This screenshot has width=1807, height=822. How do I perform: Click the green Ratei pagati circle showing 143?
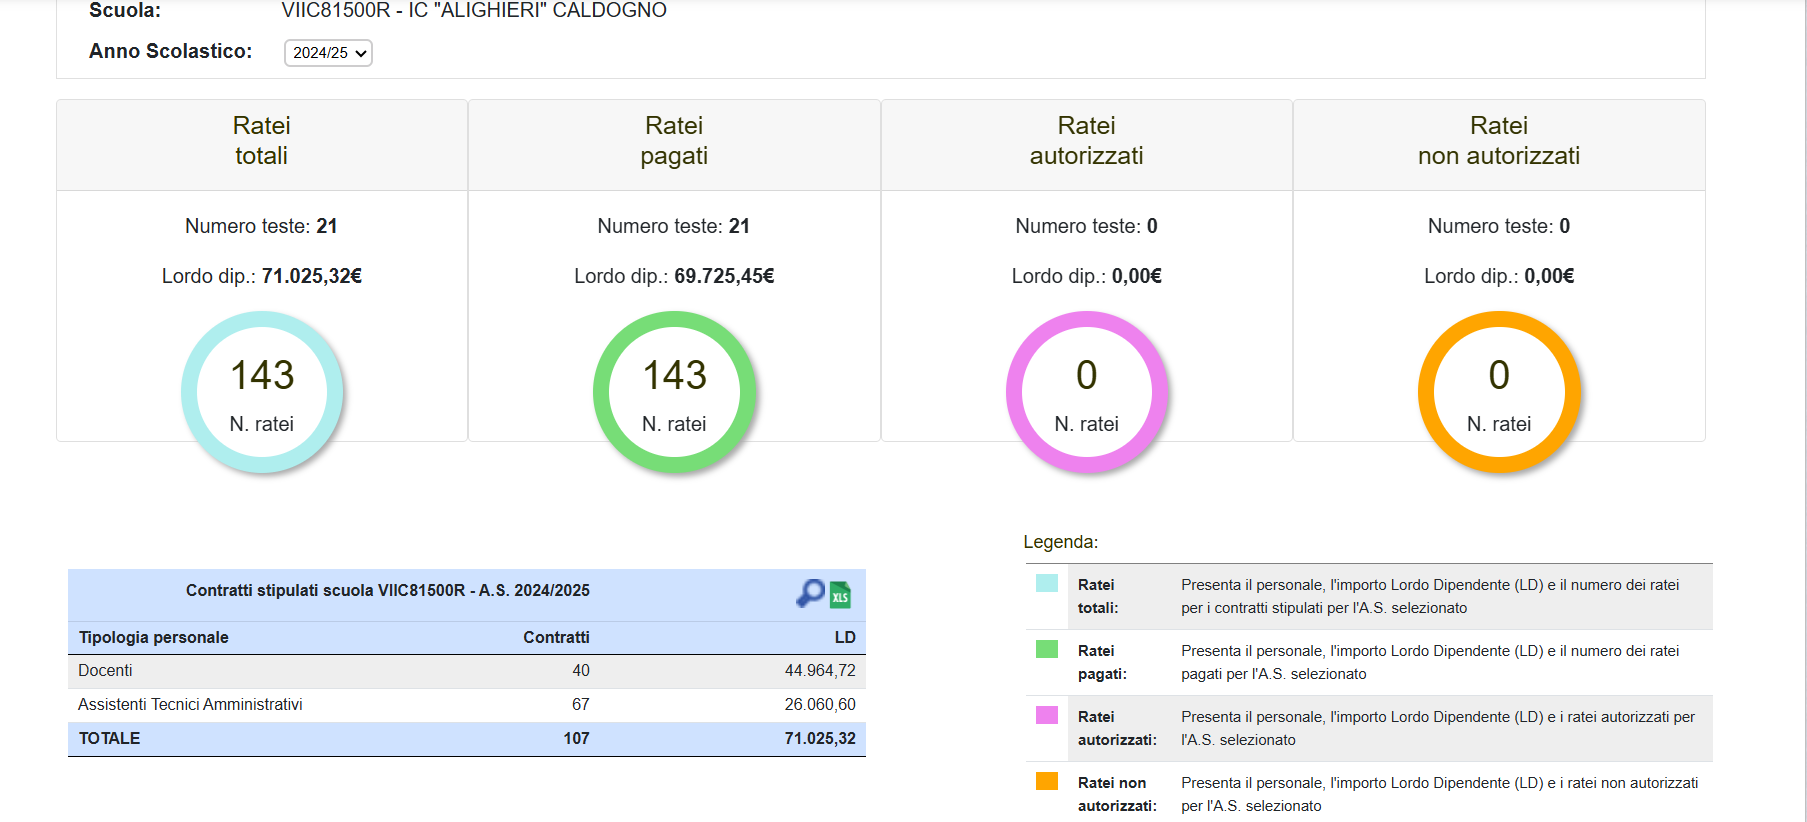pos(674,392)
